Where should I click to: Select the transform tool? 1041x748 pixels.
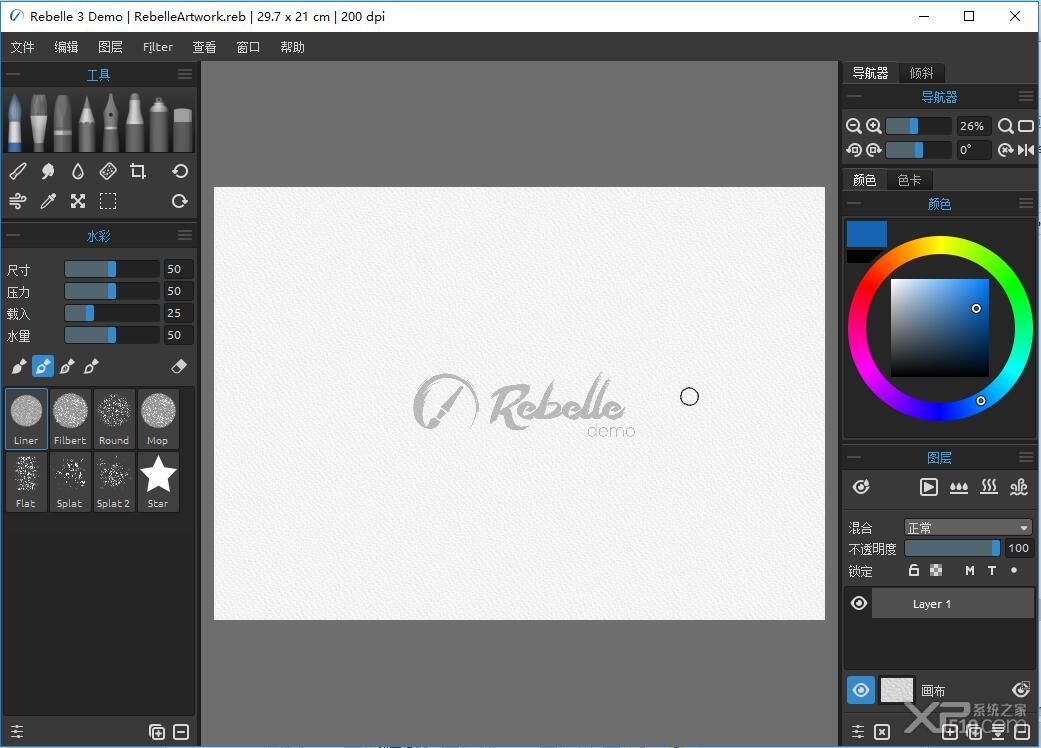[78, 201]
